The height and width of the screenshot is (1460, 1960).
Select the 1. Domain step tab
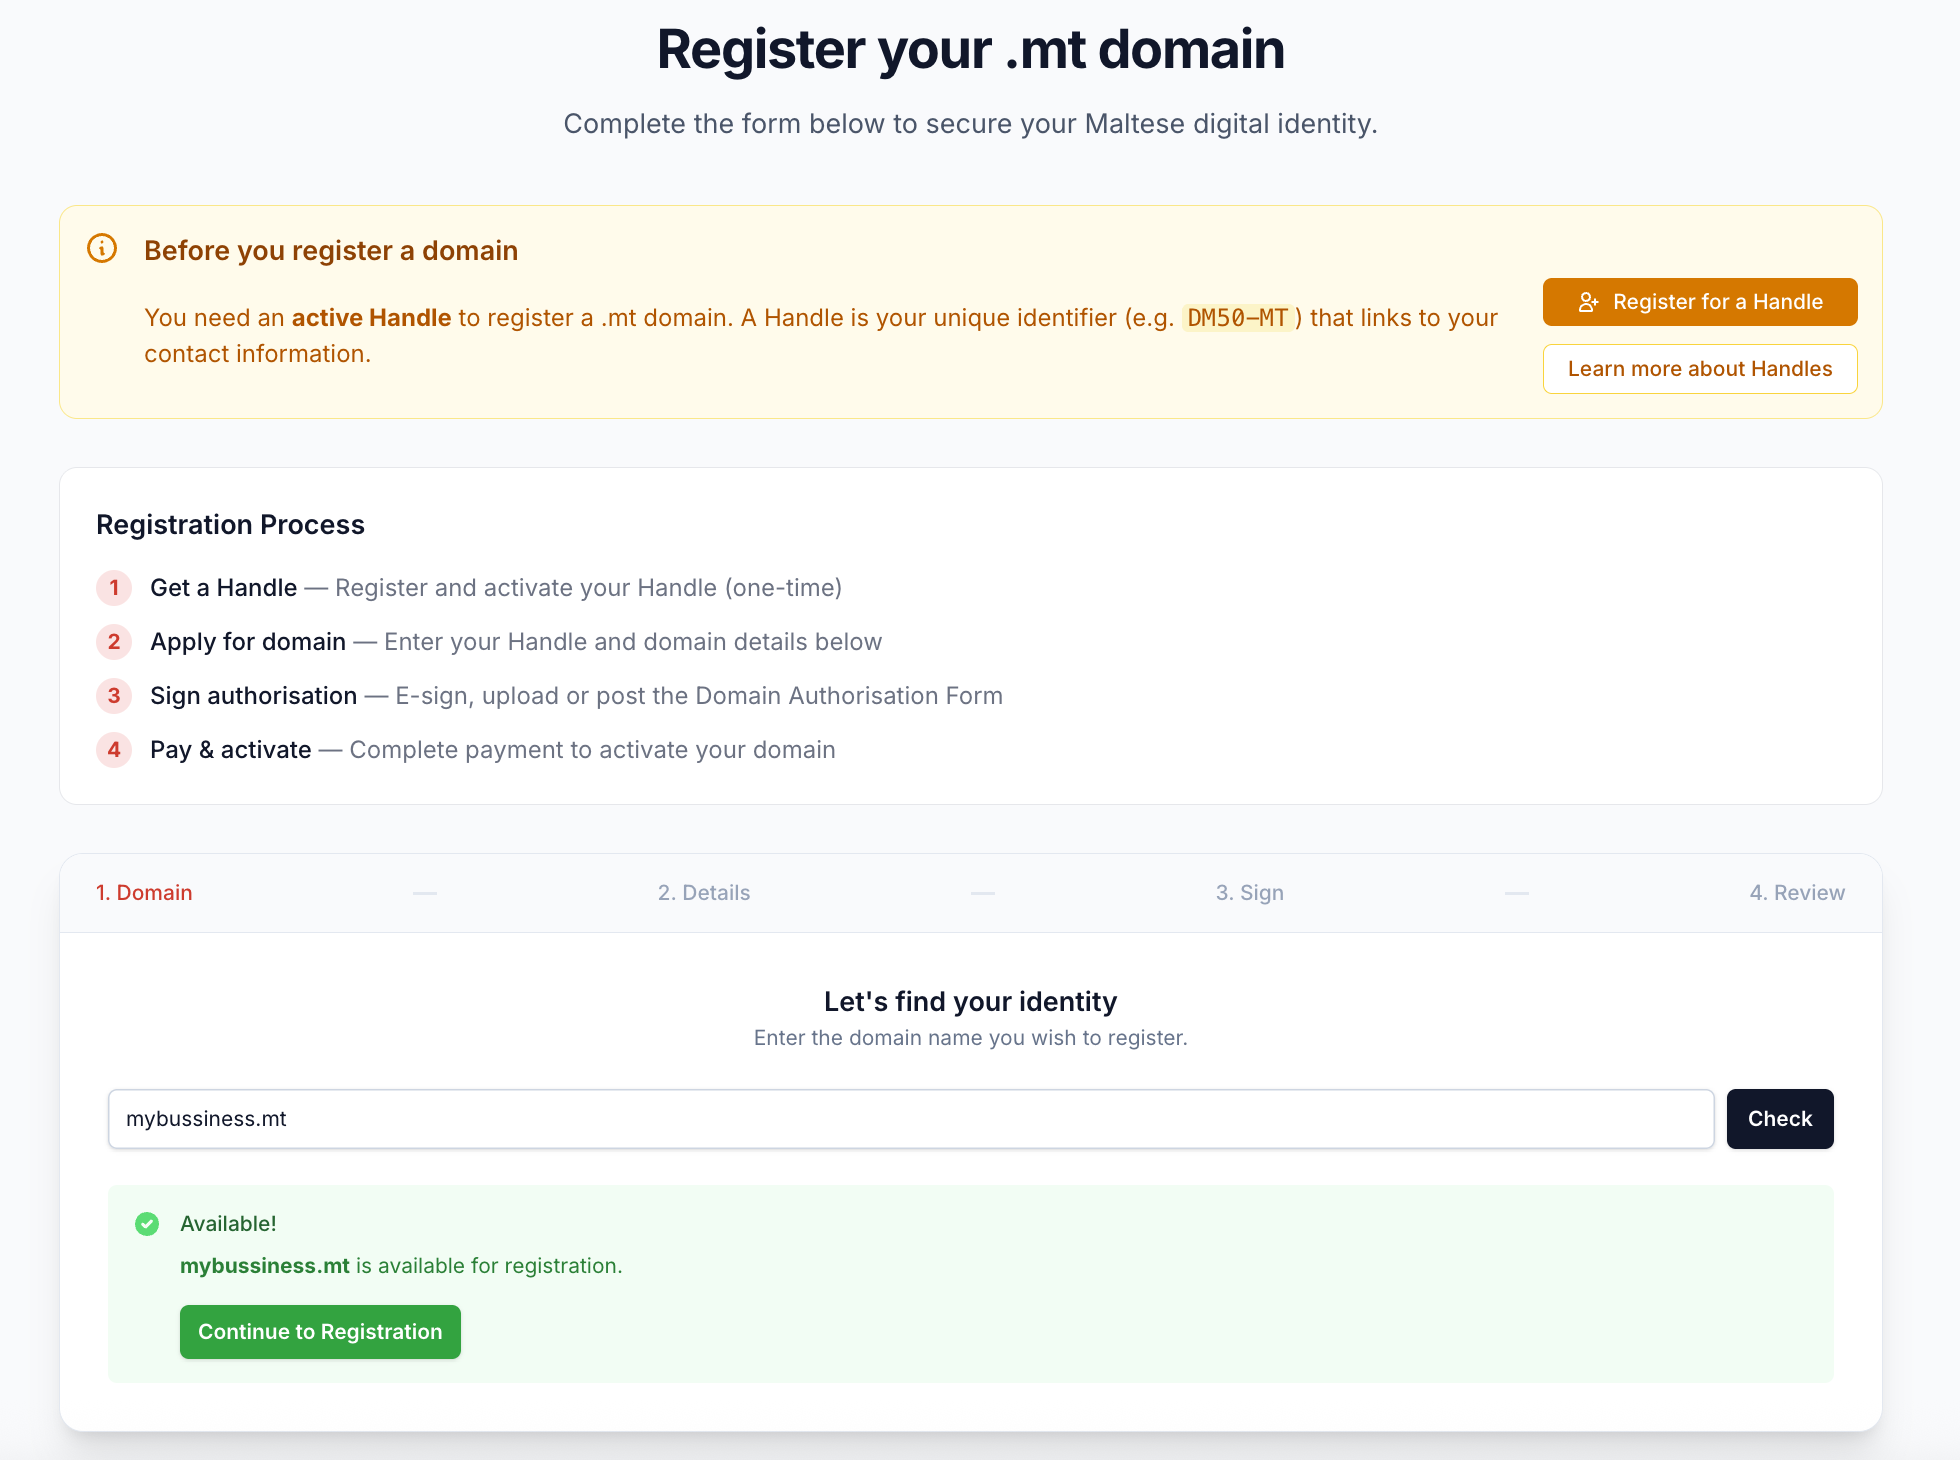tap(144, 893)
